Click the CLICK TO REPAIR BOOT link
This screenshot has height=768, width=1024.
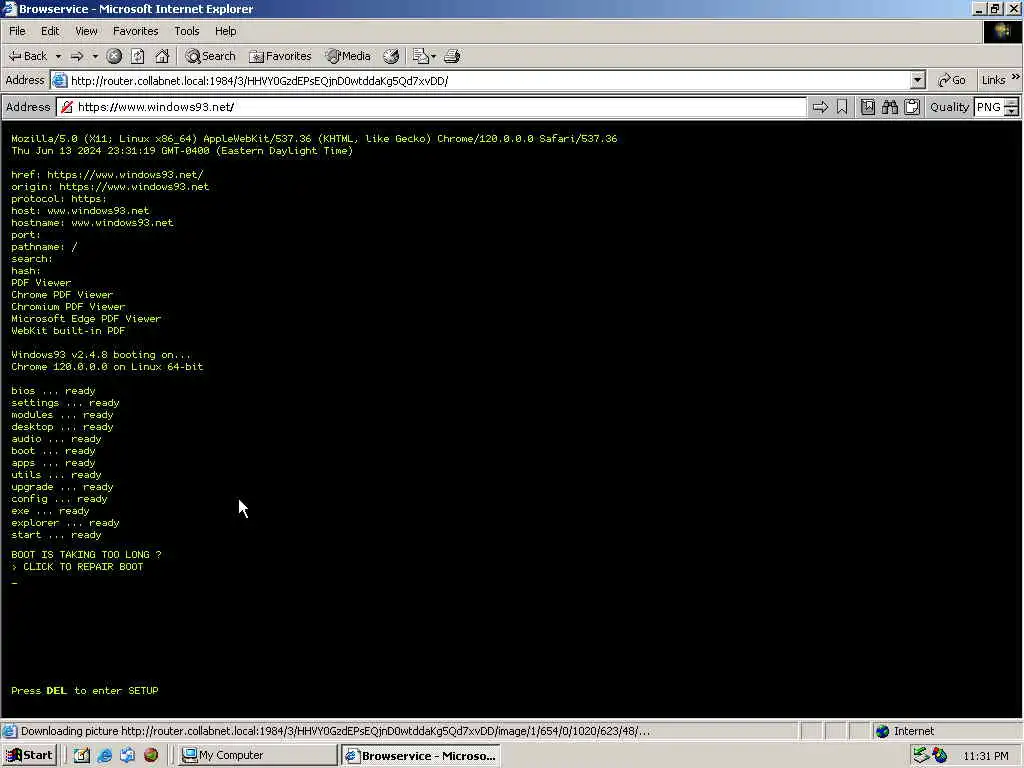click(x=83, y=567)
